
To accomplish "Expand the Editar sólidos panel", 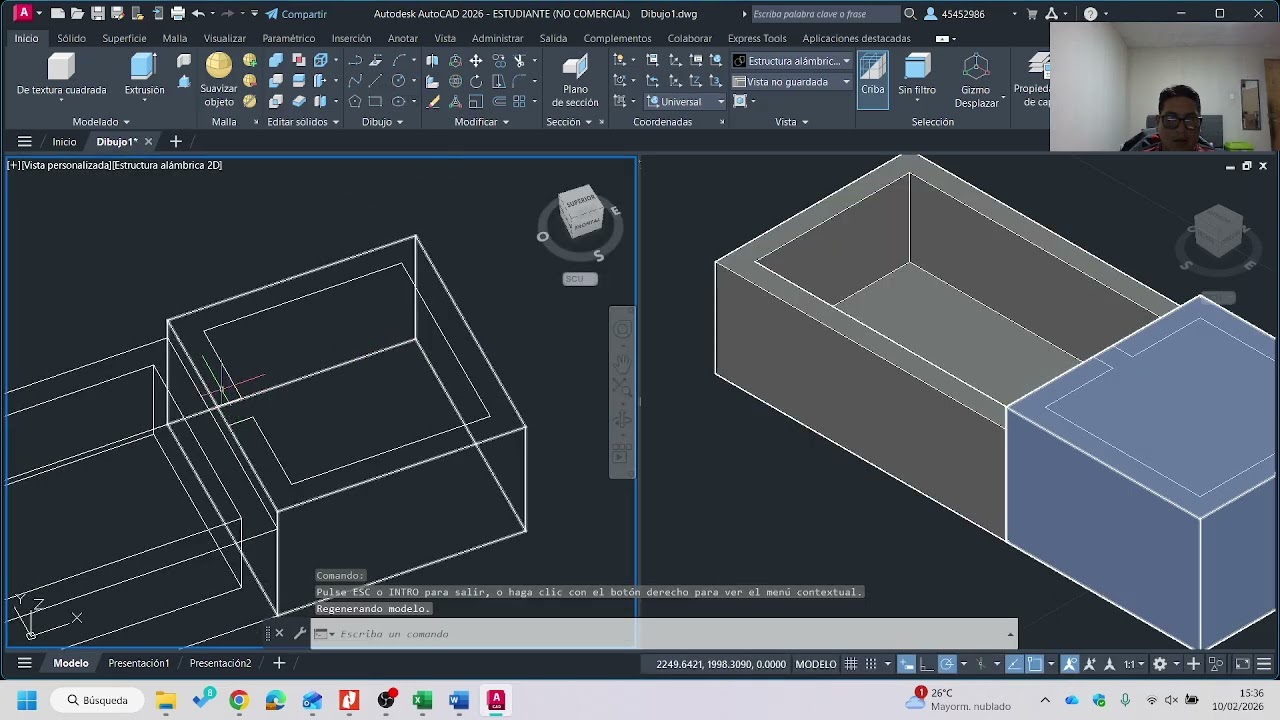I will pyautogui.click(x=303, y=122).
